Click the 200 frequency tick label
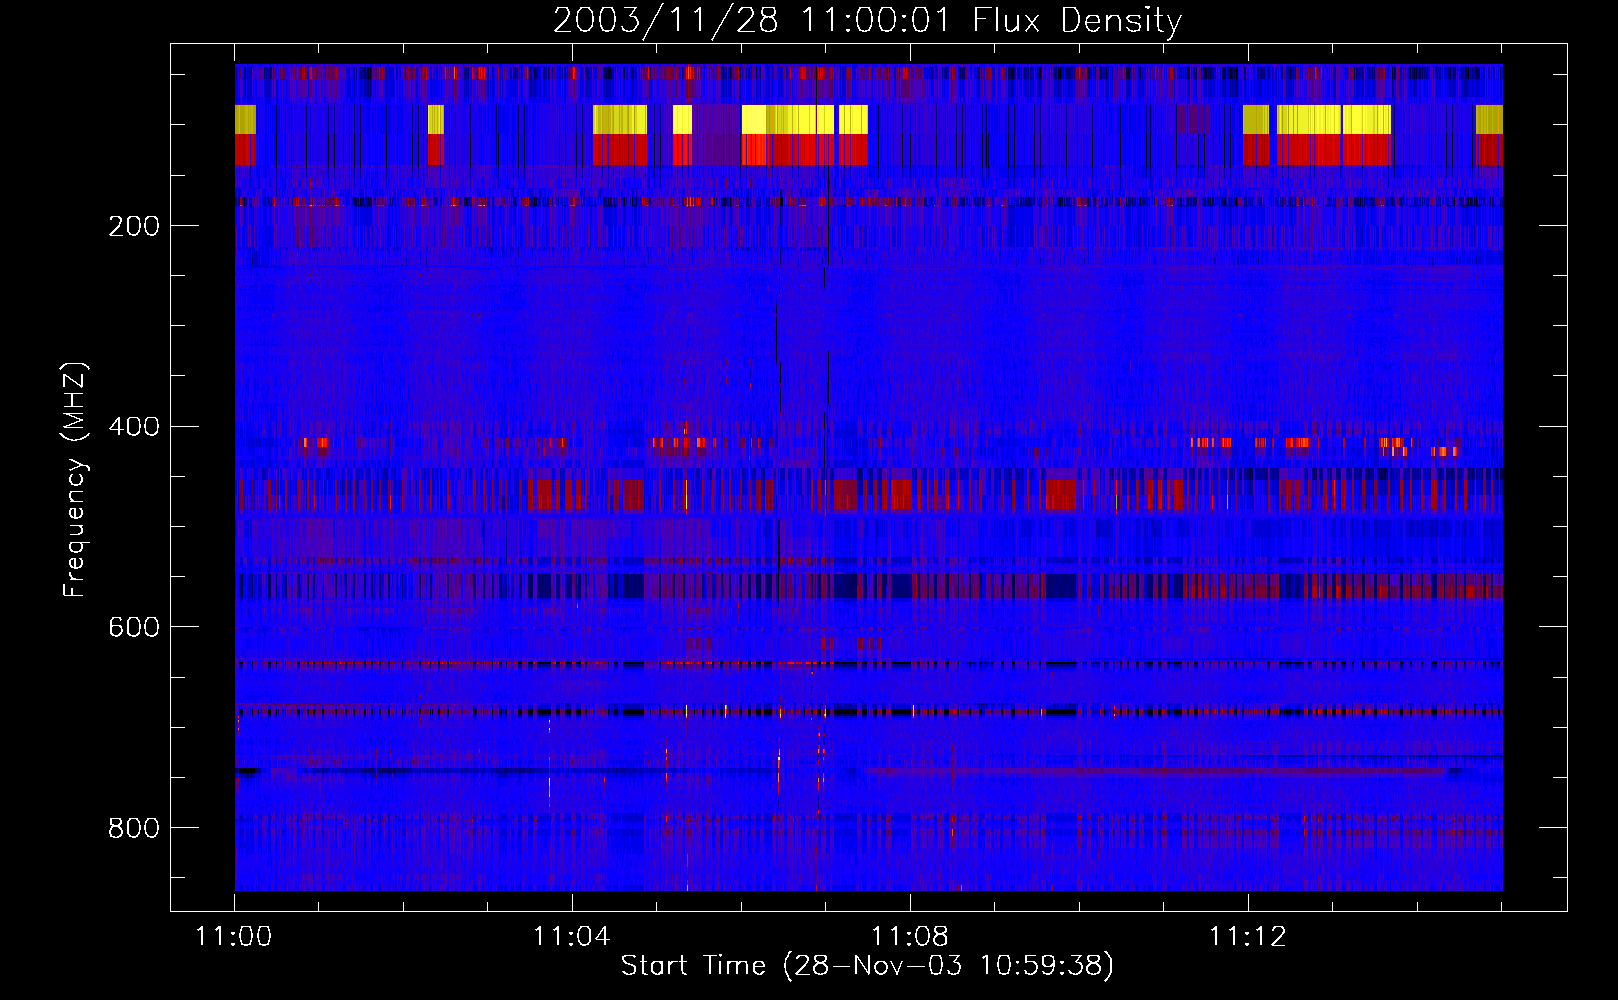 pyautogui.click(x=134, y=226)
